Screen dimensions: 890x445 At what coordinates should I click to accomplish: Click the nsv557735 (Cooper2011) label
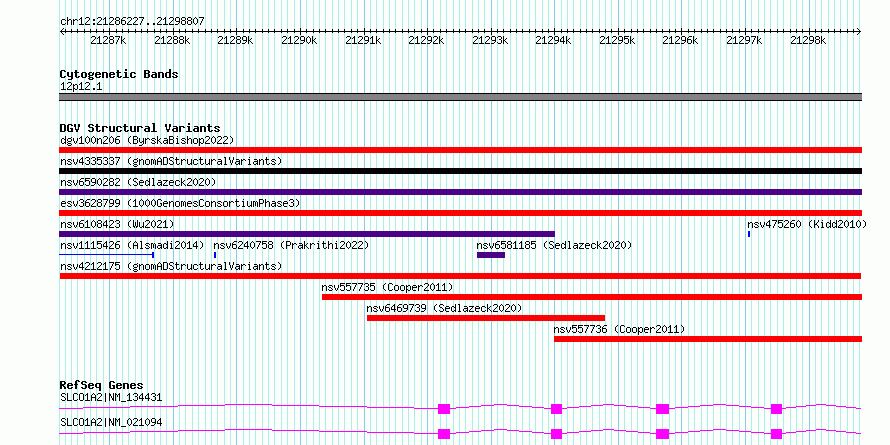(x=387, y=287)
